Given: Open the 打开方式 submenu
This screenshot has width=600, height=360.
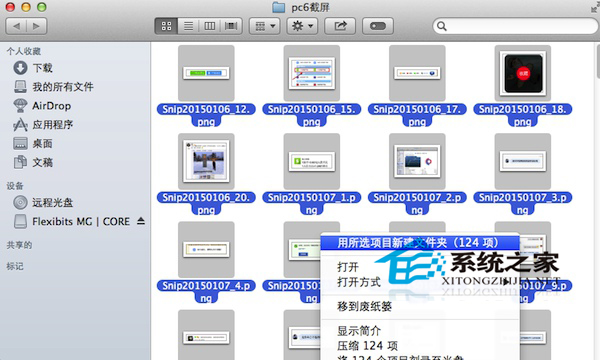Looking at the screenshot, I should (x=420, y=282).
